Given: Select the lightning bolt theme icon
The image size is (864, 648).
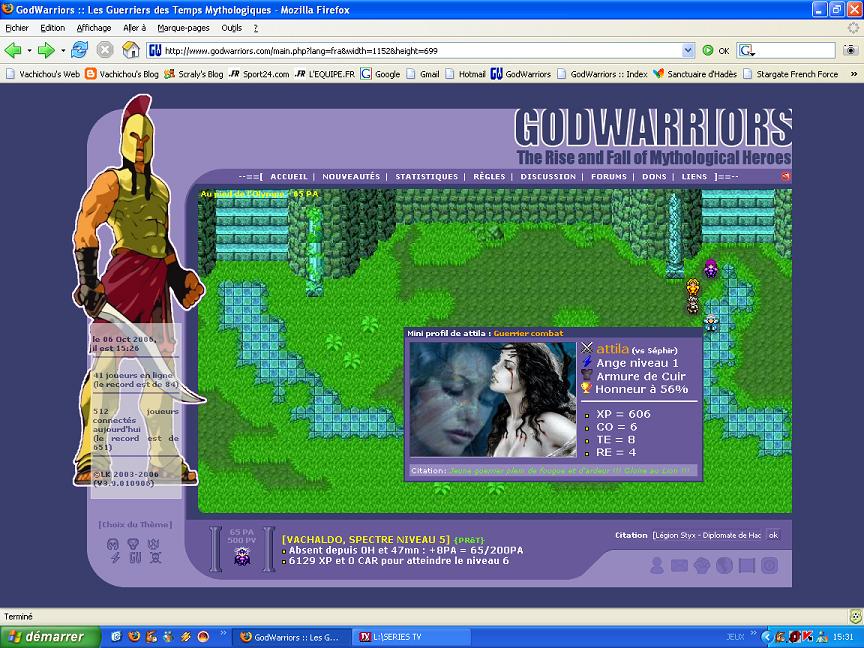Looking at the screenshot, I should [115, 558].
